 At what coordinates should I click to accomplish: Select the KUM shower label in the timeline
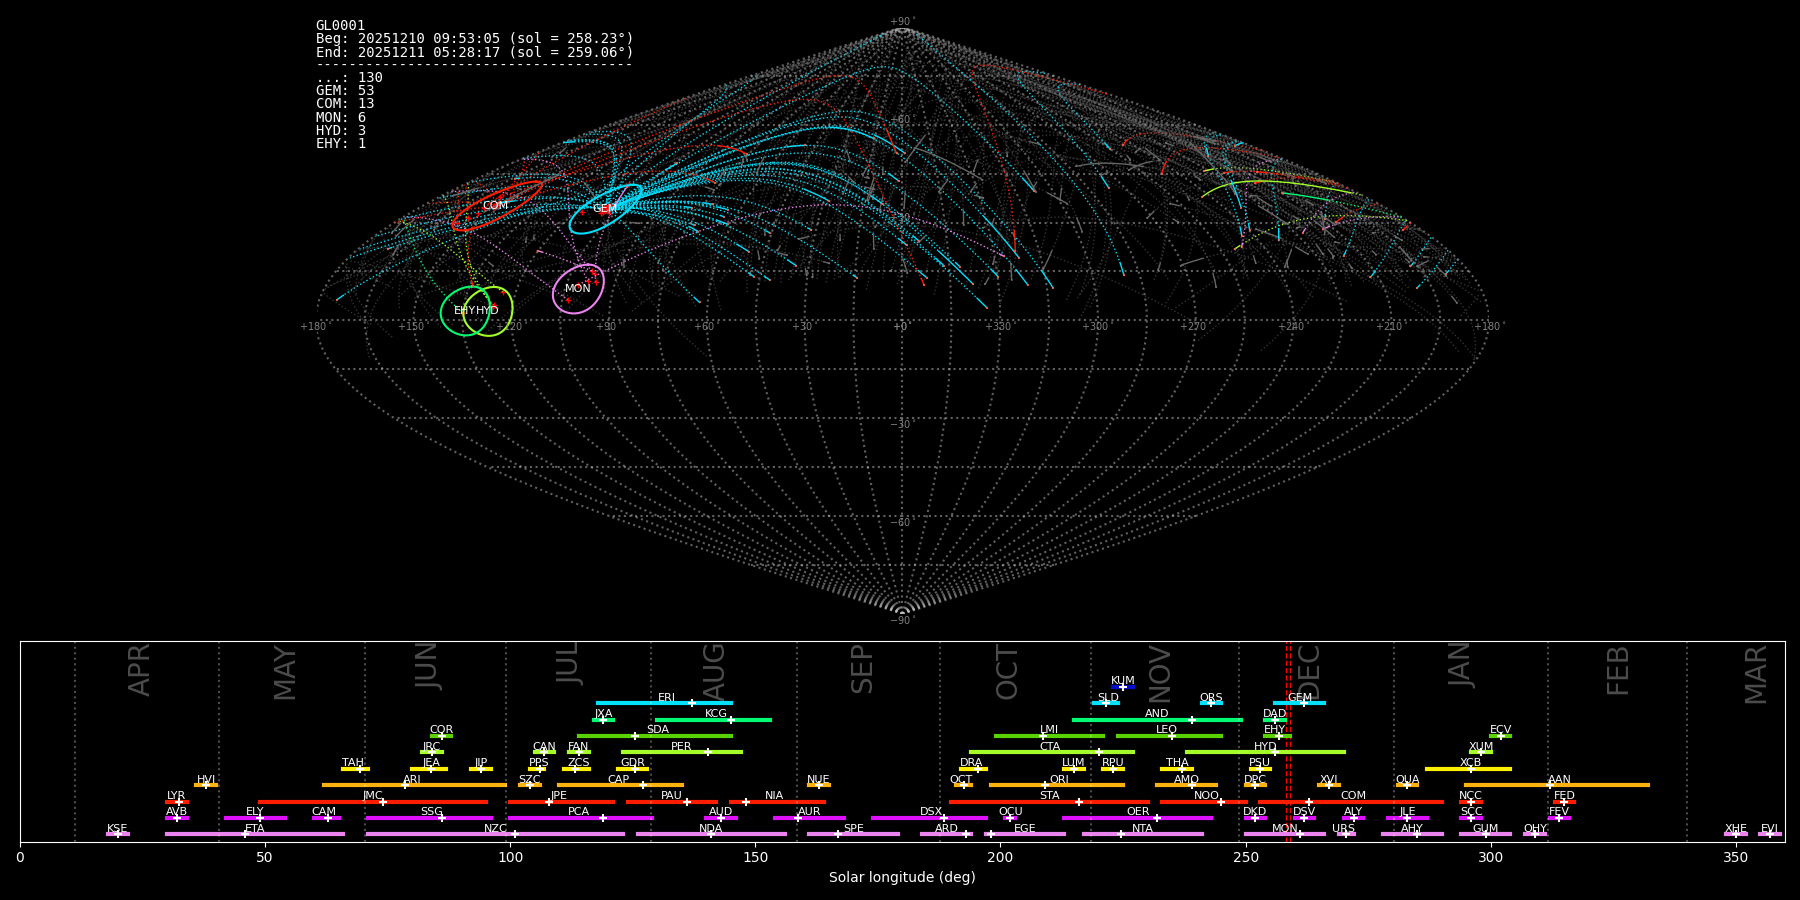click(1123, 681)
